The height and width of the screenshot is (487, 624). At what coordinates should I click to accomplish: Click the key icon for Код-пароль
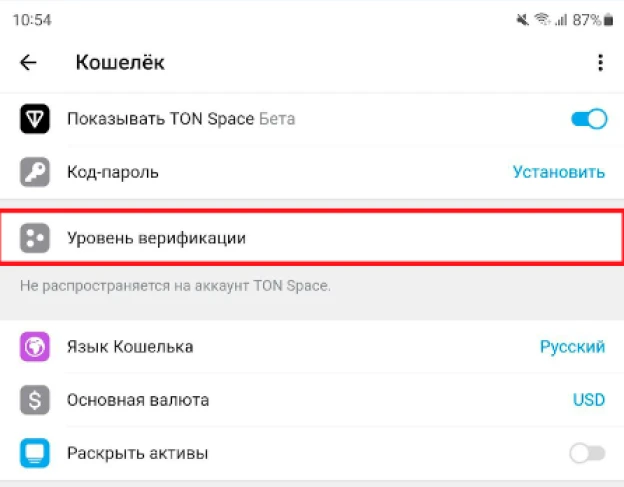pyautogui.click(x=35, y=172)
